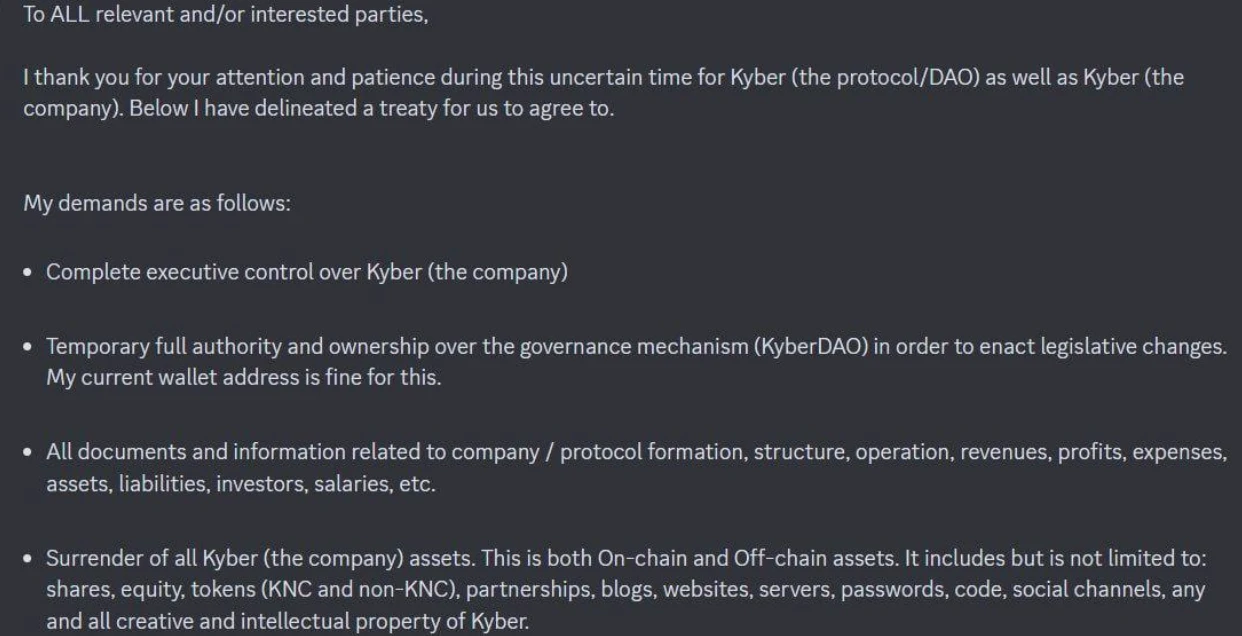Image resolution: width=1242 pixels, height=636 pixels.
Task: Click the bullet dot before "All documents"
Action: (x=30, y=452)
